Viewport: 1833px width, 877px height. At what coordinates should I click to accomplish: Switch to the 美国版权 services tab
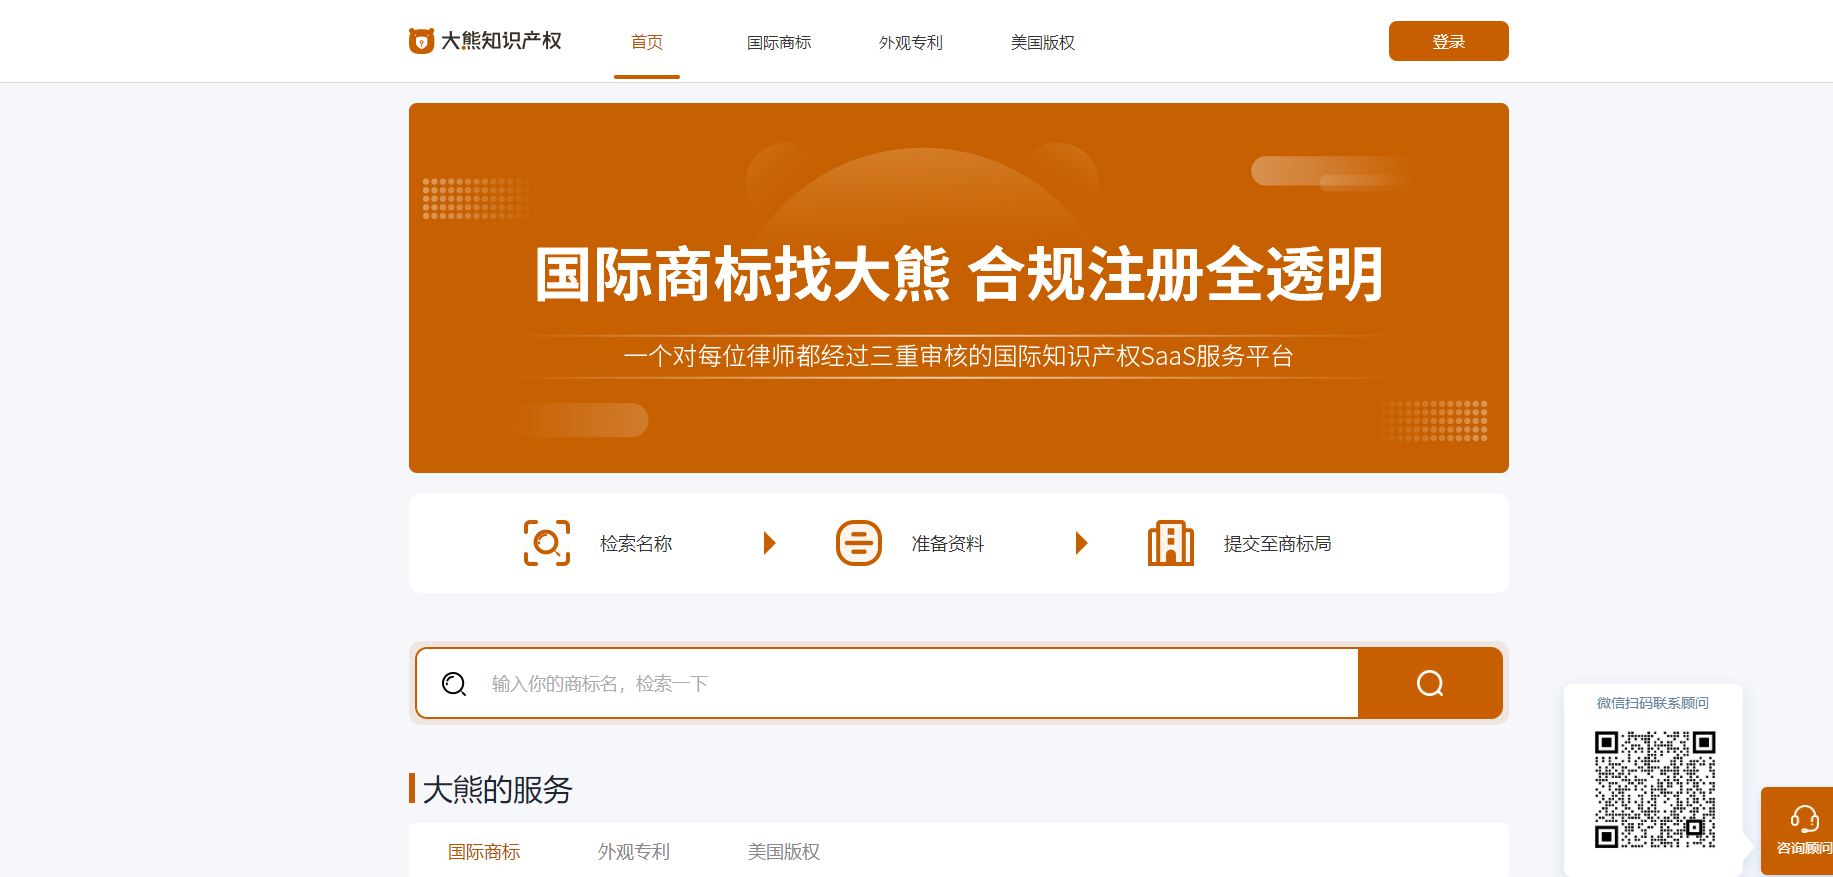tap(784, 852)
